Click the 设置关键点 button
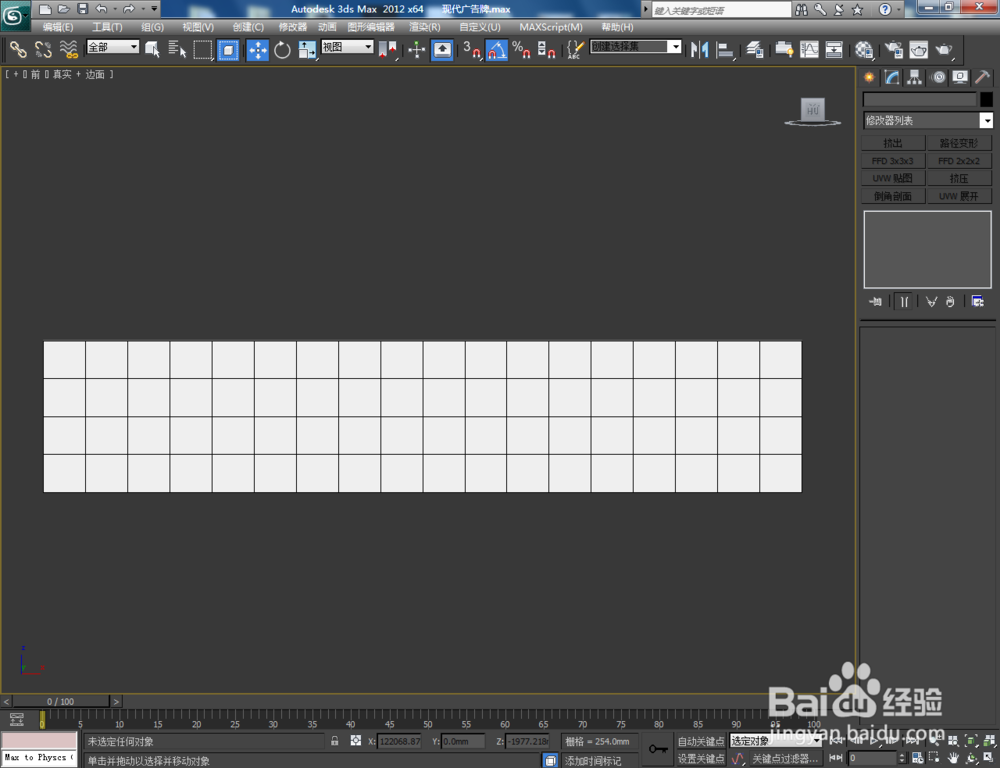 pos(701,758)
